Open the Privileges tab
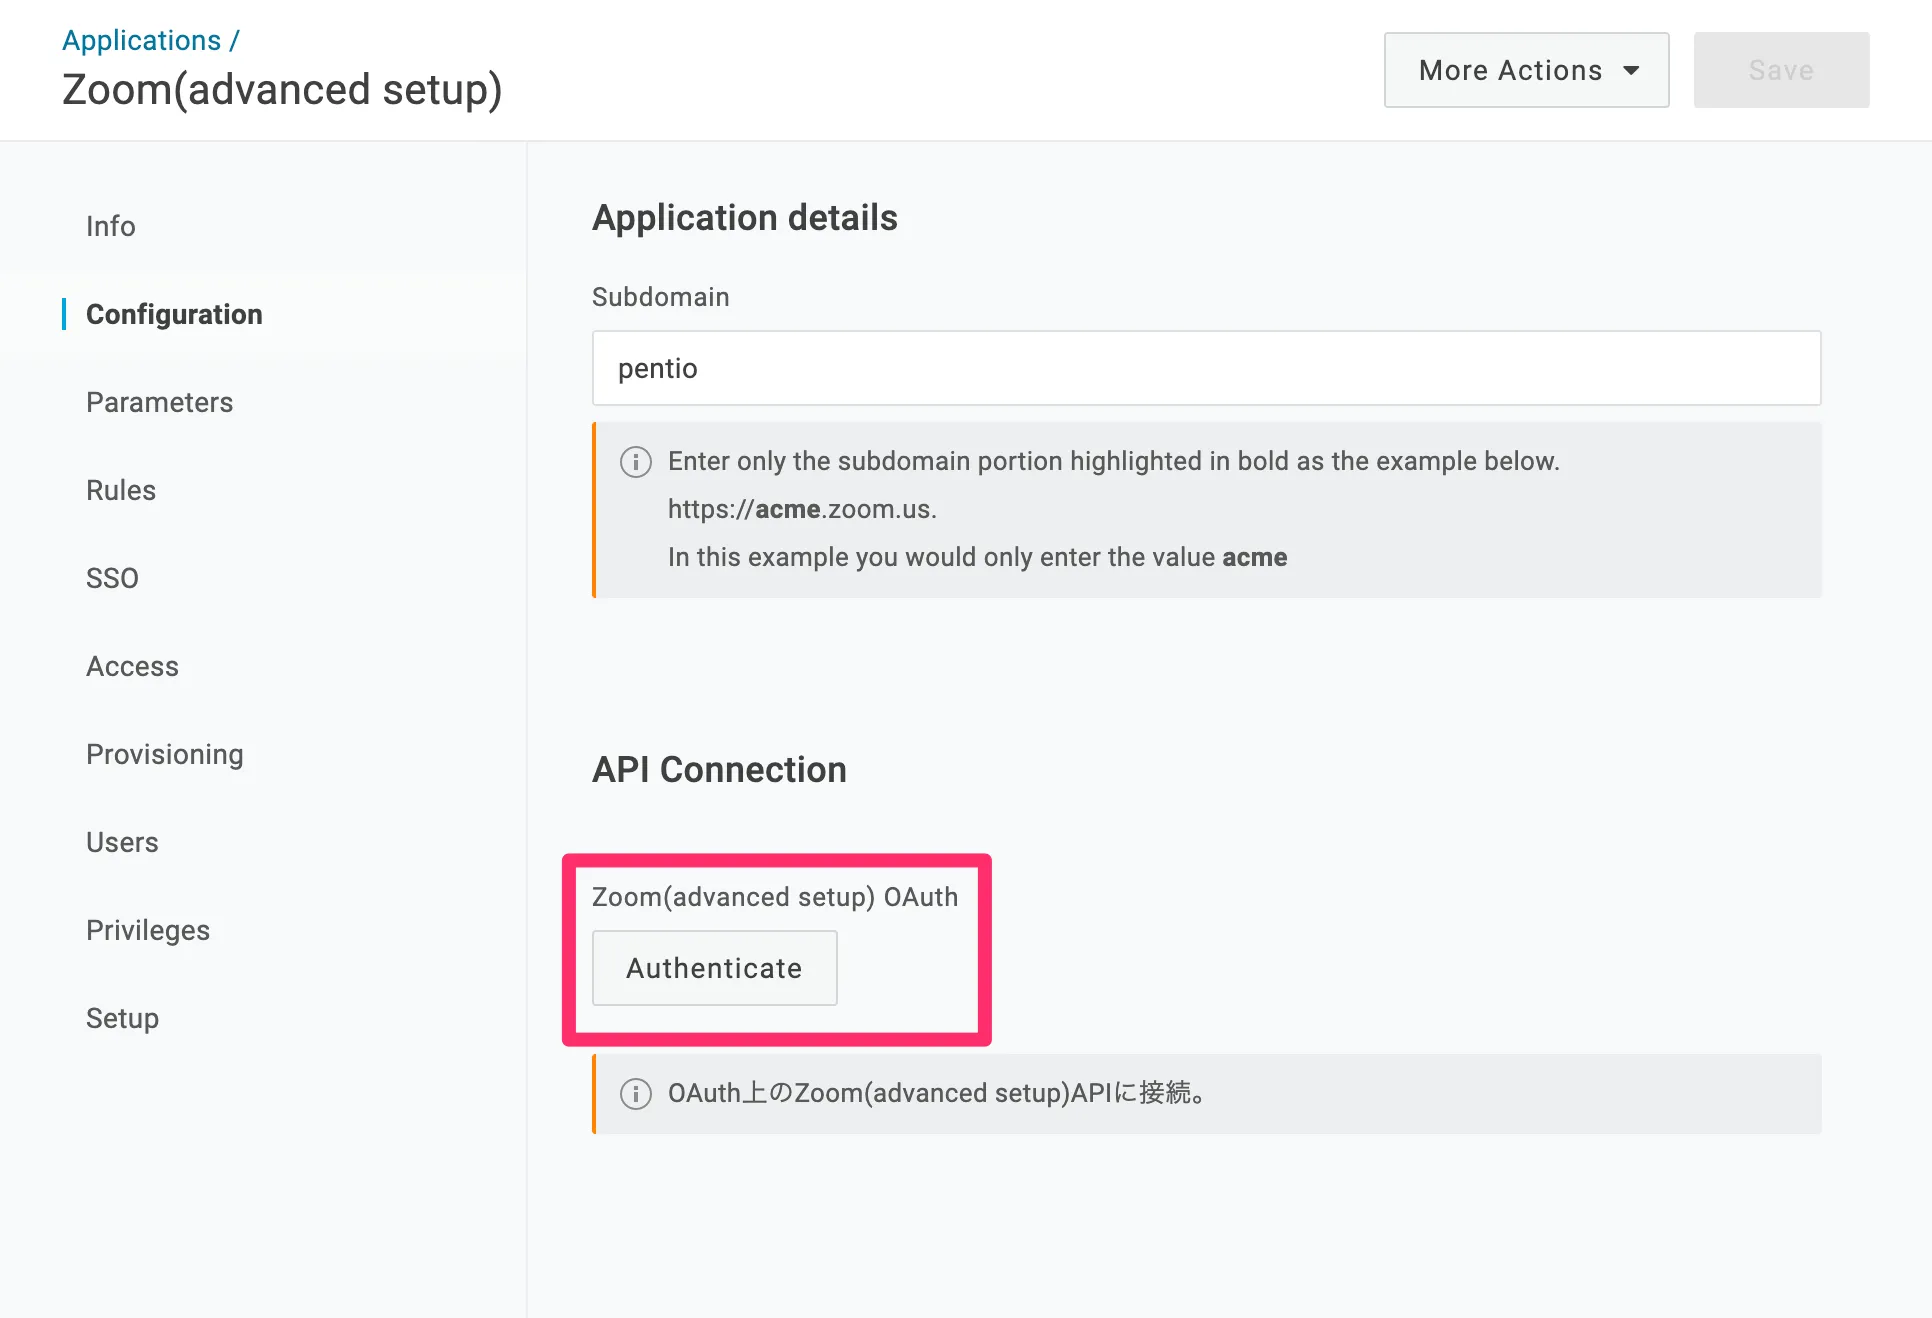Image resolution: width=1932 pixels, height=1318 pixels. [x=148, y=930]
